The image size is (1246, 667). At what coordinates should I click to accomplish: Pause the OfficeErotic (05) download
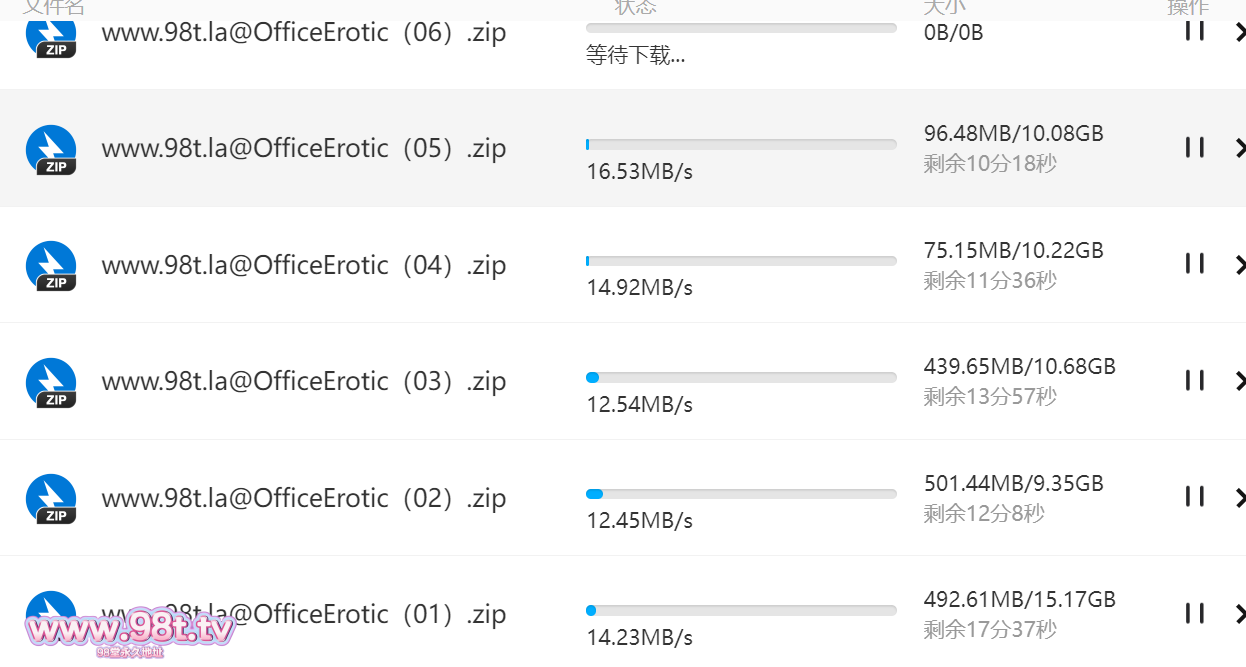(1194, 148)
